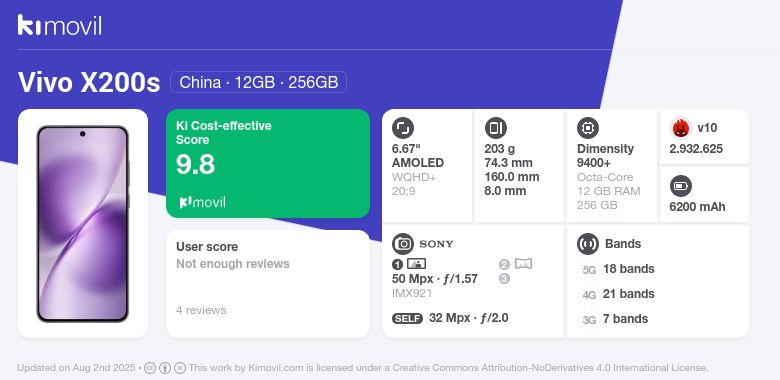Click the battery capacity icon
Screen dimensions: 780x380
point(681,186)
